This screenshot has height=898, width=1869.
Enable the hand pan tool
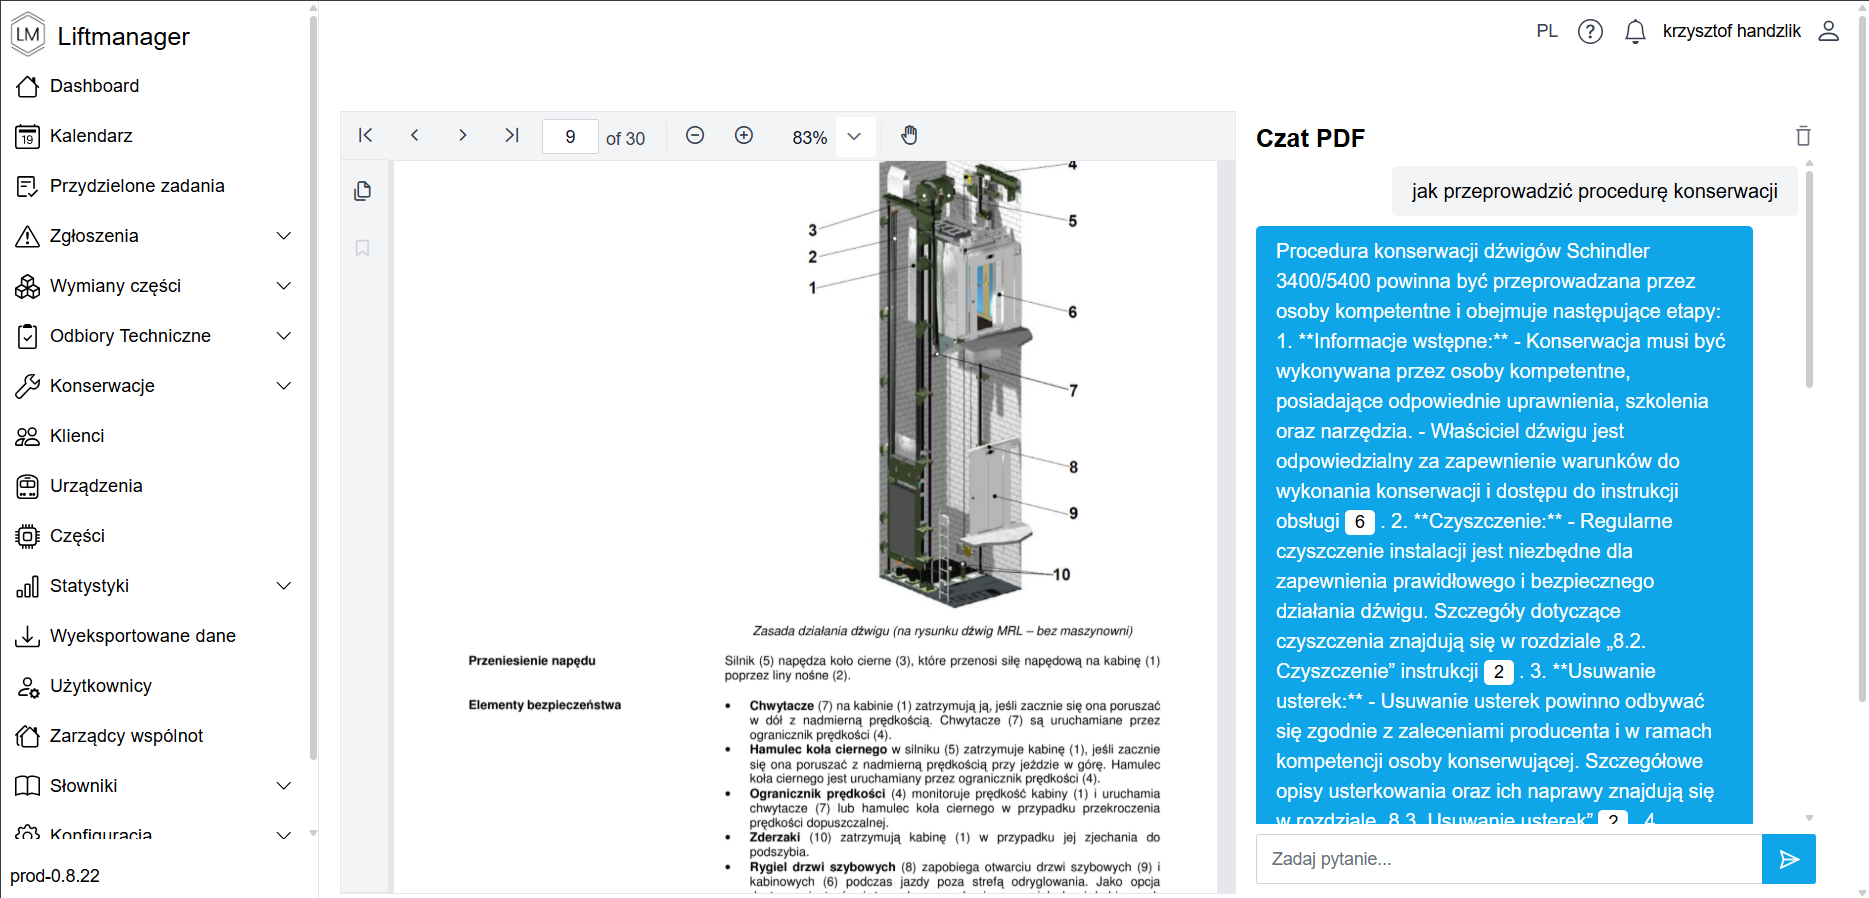click(x=909, y=136)
